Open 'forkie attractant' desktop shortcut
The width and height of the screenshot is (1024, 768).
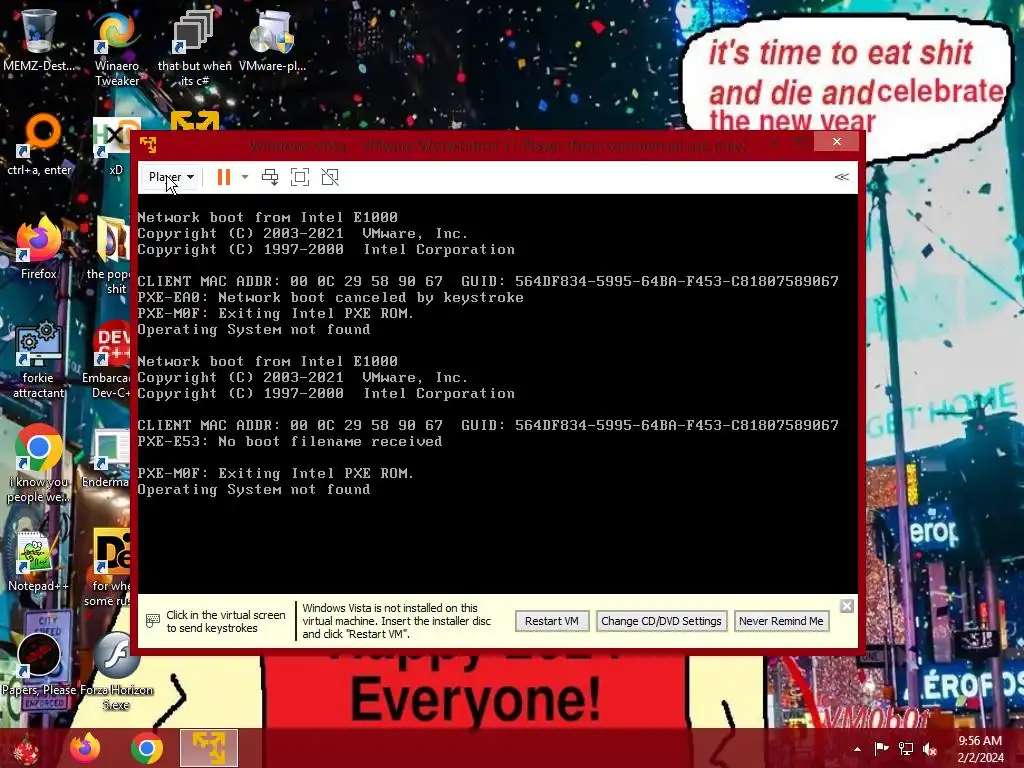coord(39,360)
